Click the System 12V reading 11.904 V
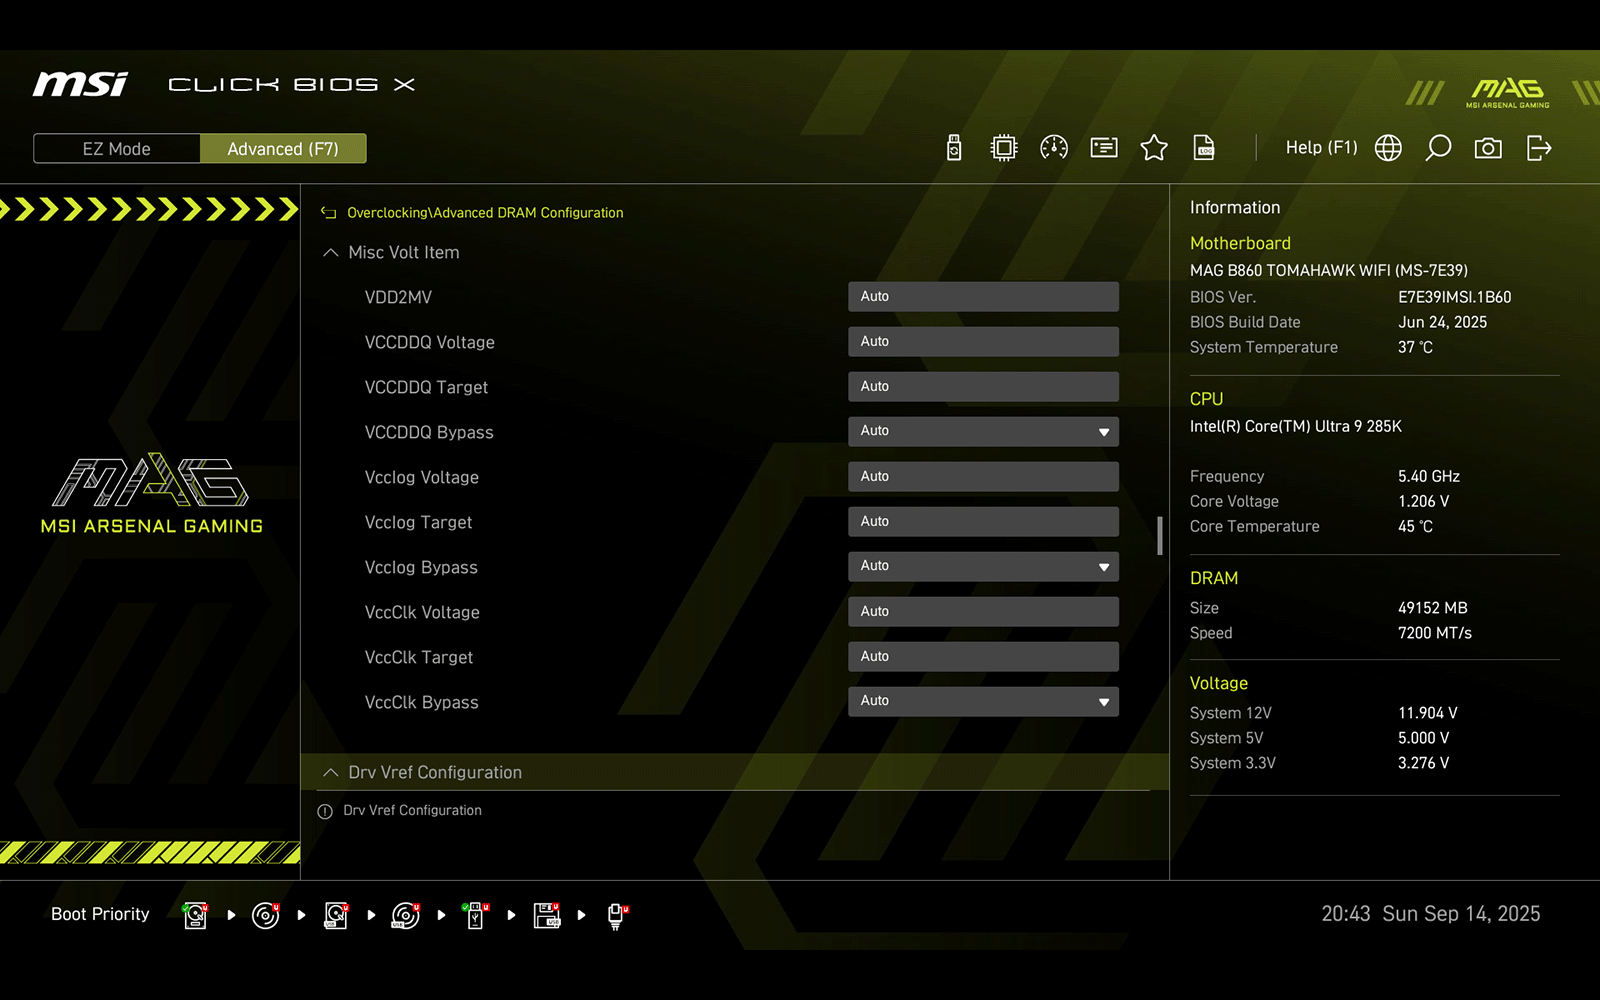This screenshot has height=1000, width=1600. tap(1428, 713)
